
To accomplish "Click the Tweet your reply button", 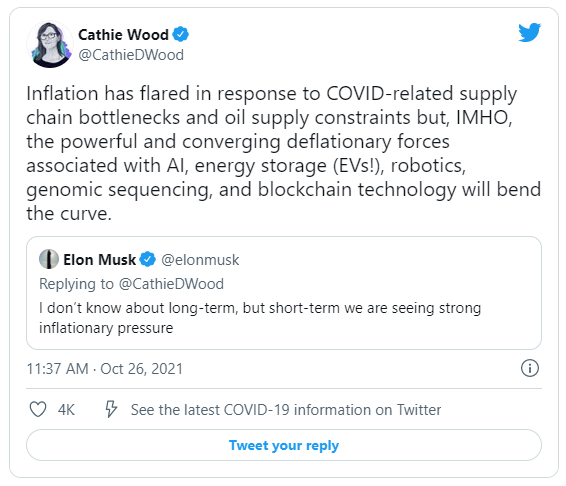I will point(284,445).
